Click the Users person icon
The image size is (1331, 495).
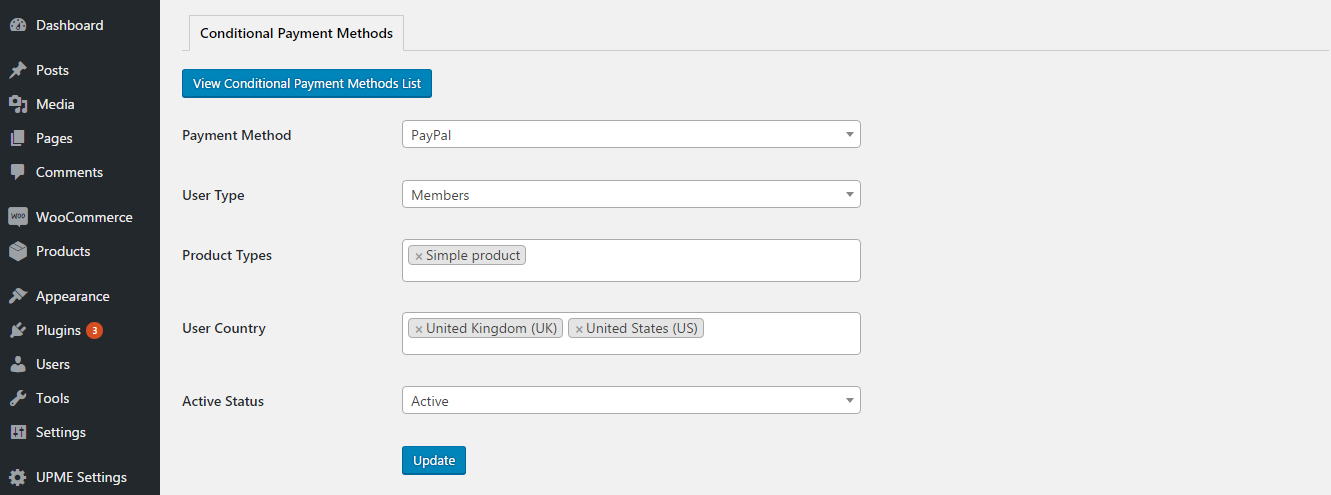(x=18, y=364)
